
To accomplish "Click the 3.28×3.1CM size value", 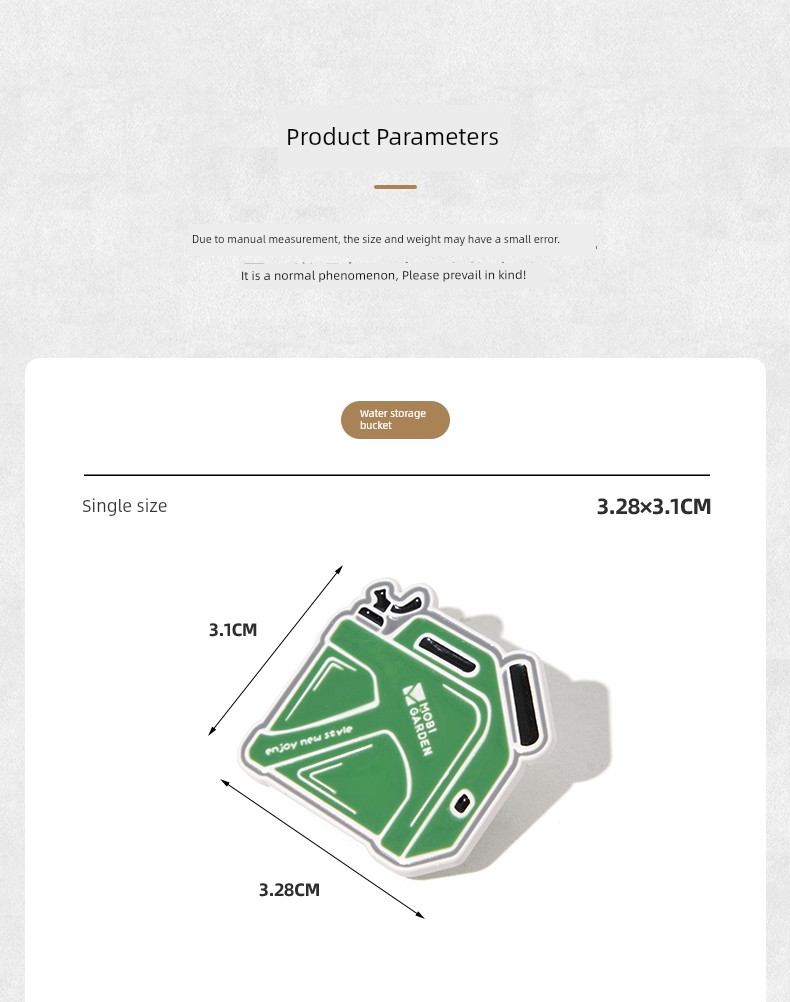I will pyautogui.click(x=654, y=506).
